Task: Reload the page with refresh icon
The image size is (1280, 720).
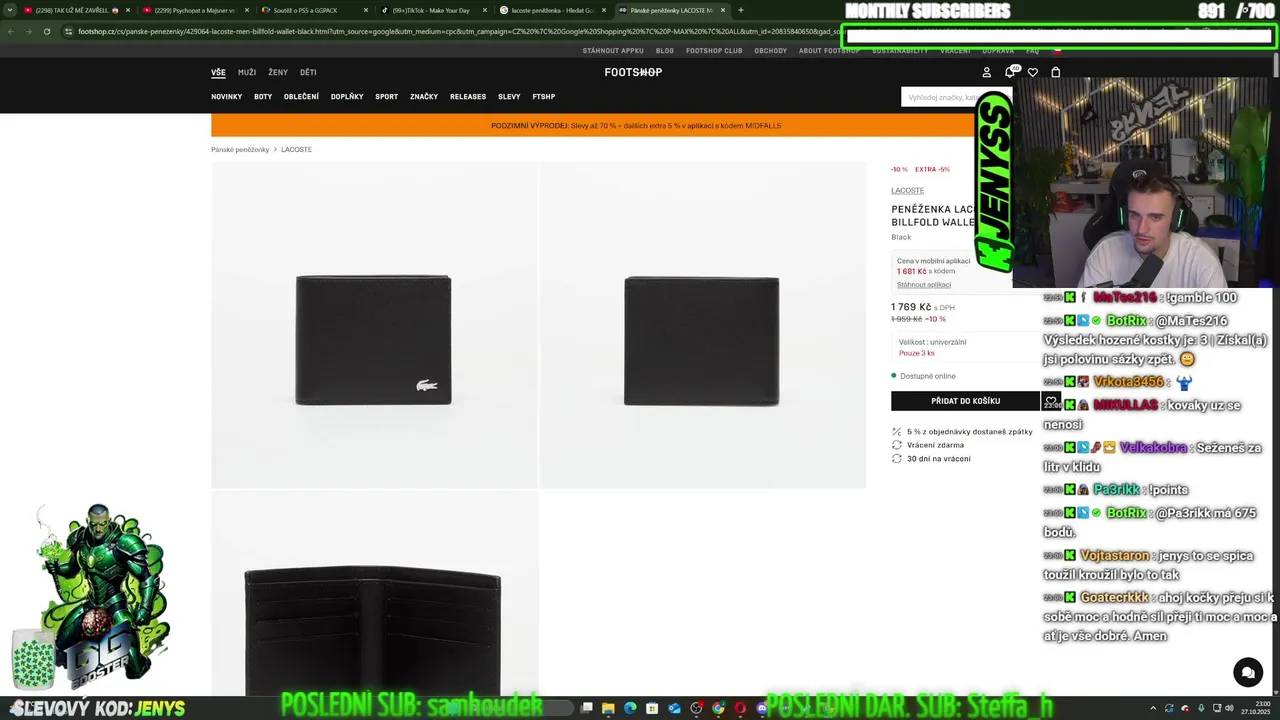Action: [x=46, y=31]
